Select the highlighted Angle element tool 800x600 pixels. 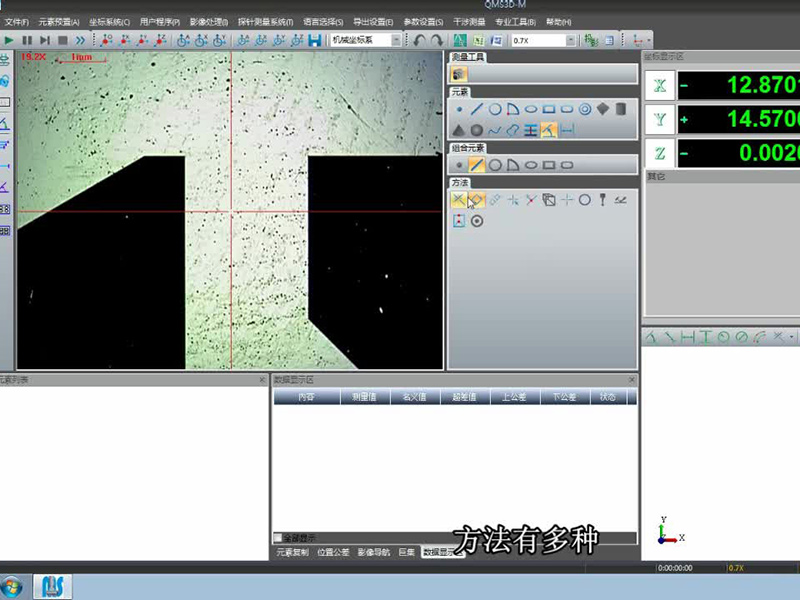click(x=548, y=130)
